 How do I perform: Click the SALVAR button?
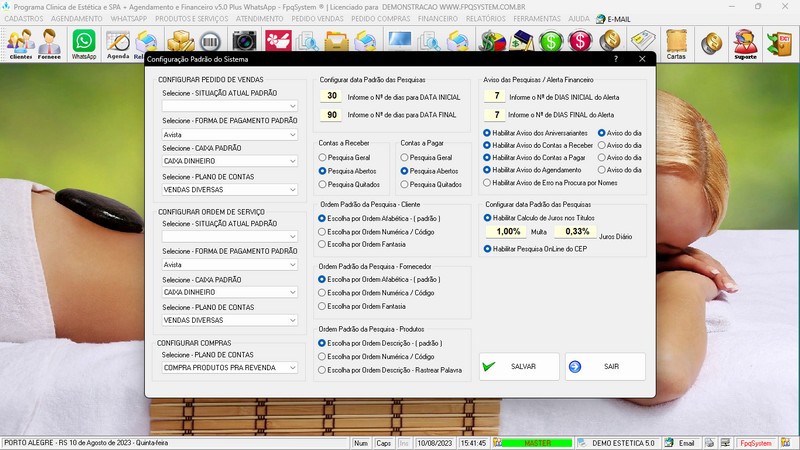tap(519, 366)
